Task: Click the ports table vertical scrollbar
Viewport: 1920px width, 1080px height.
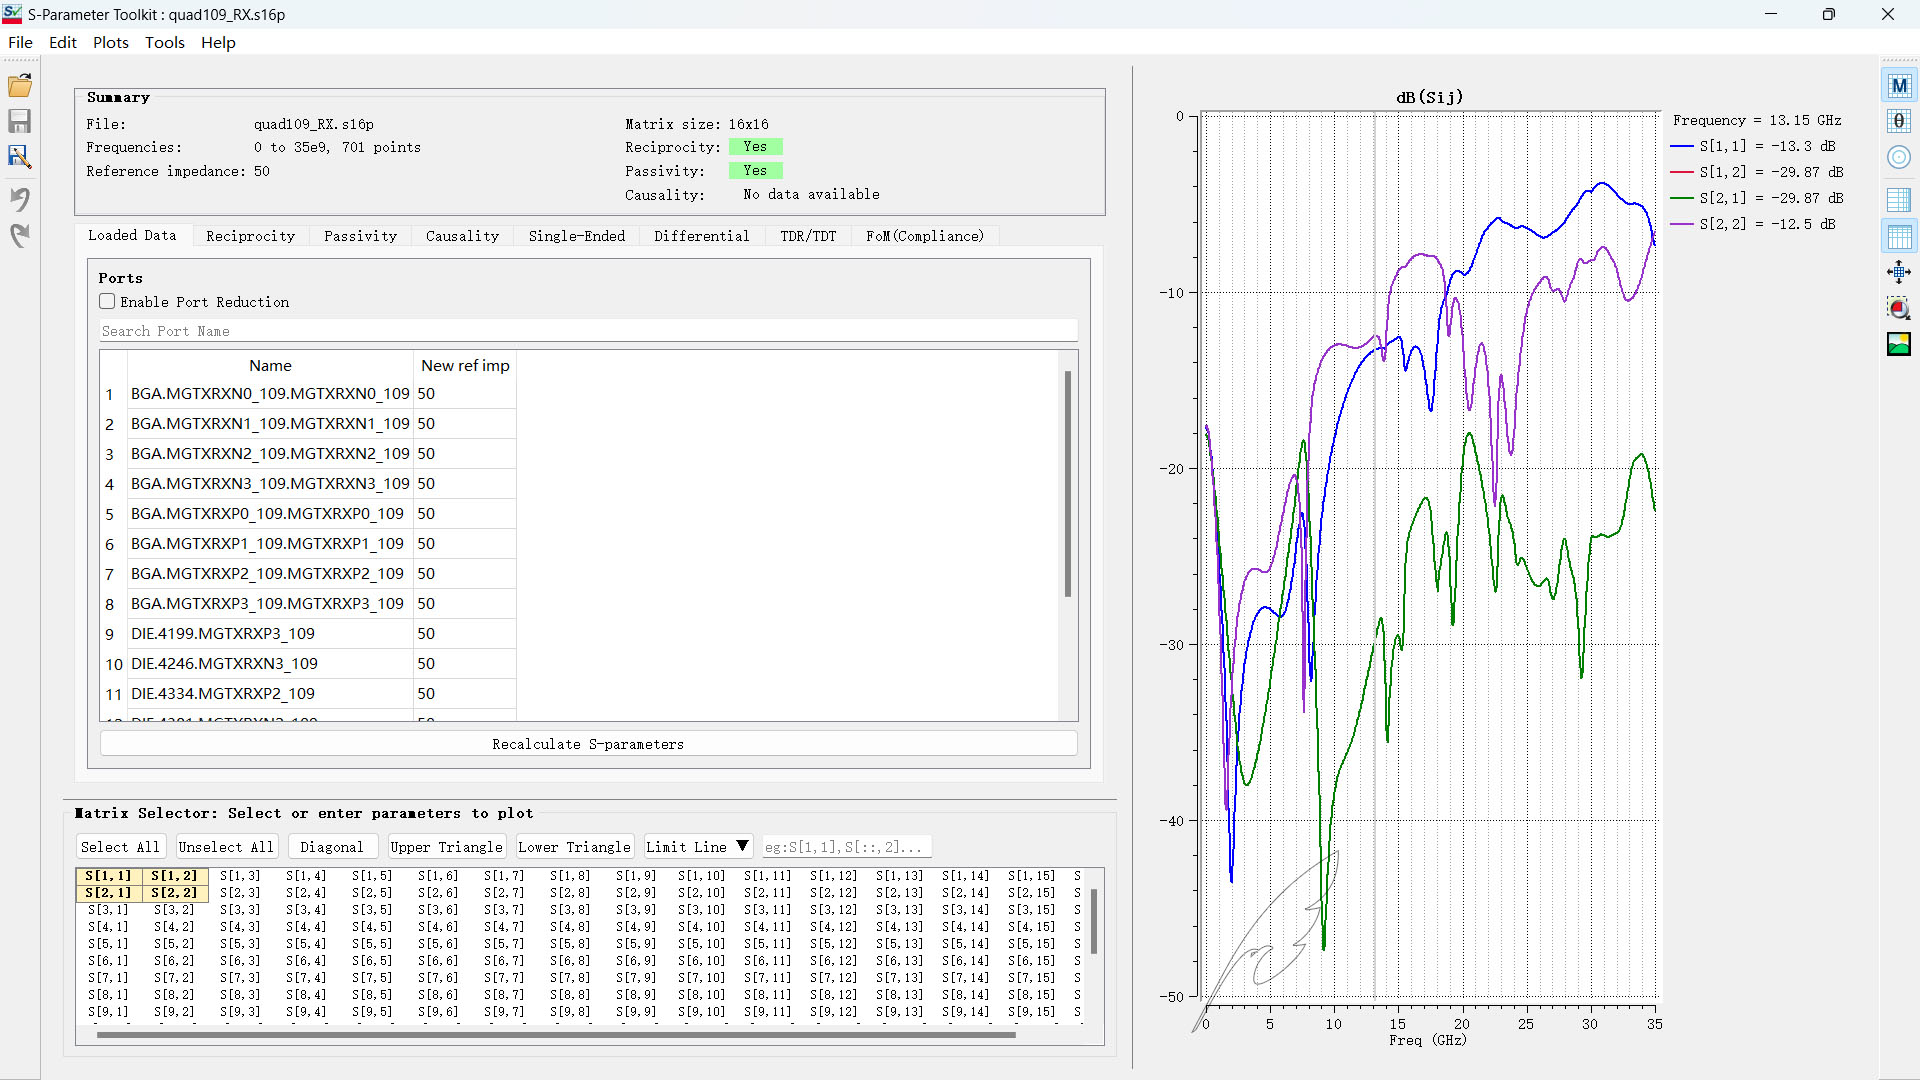Action: (x=1067, y=485)
